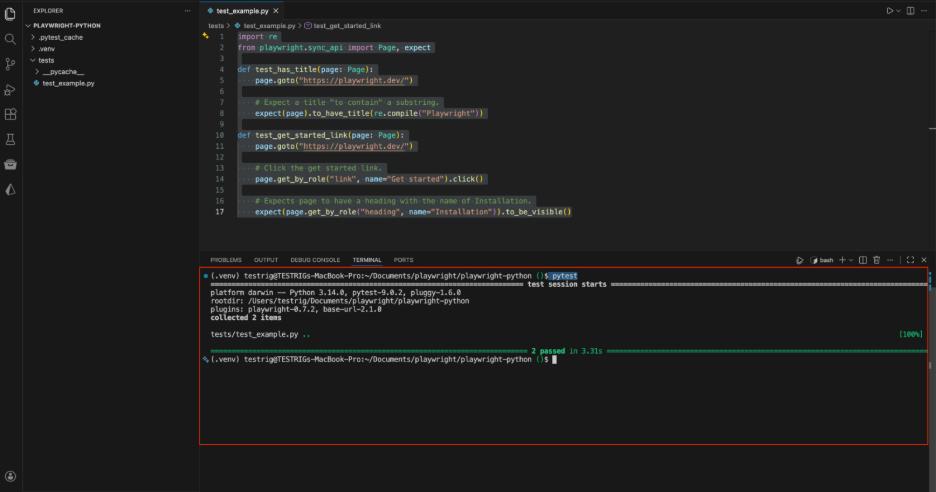Switch to the PROBLEMS panel tab

point(226,260)
